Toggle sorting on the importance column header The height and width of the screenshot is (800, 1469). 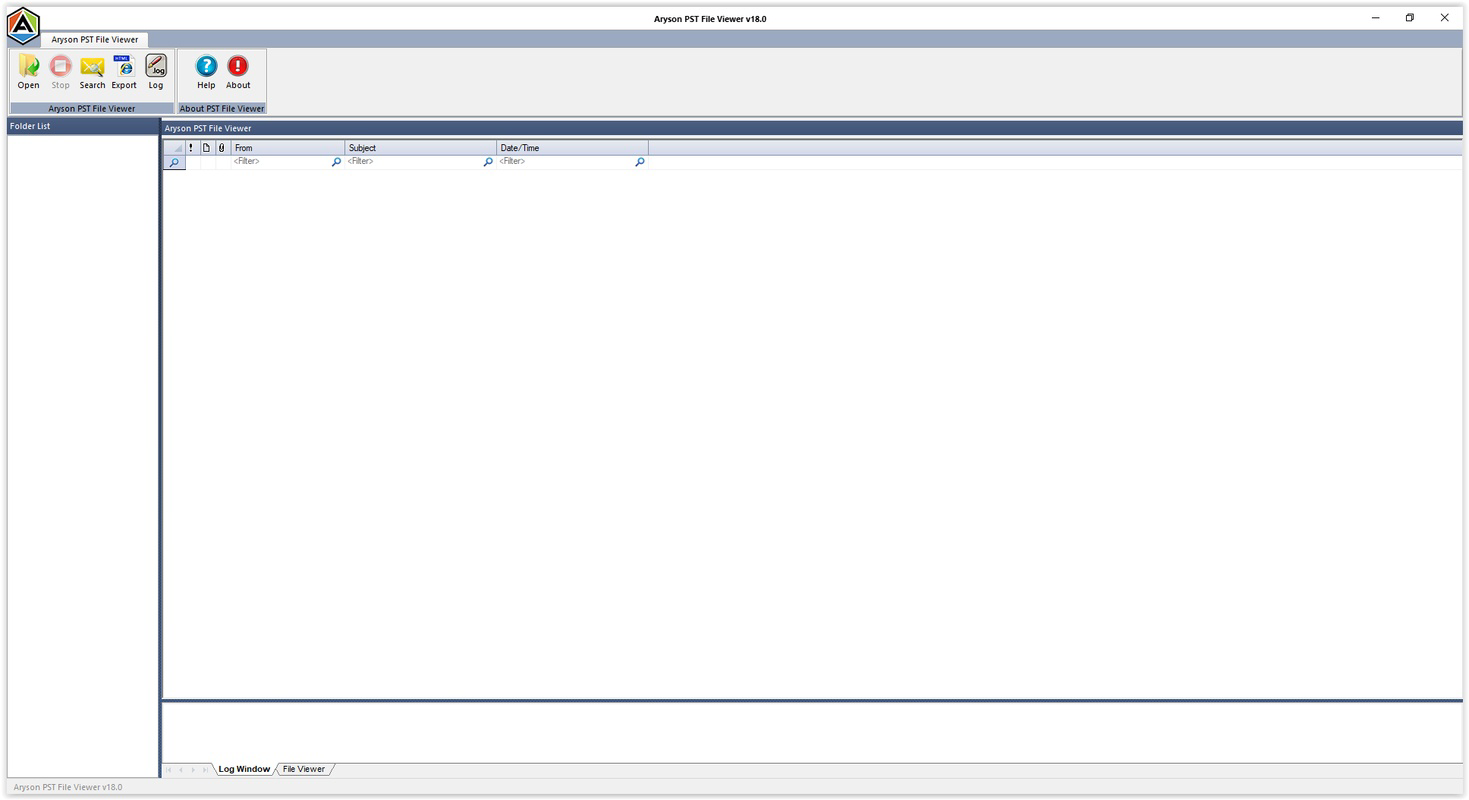pyautogui.click(x=190, y=147)
